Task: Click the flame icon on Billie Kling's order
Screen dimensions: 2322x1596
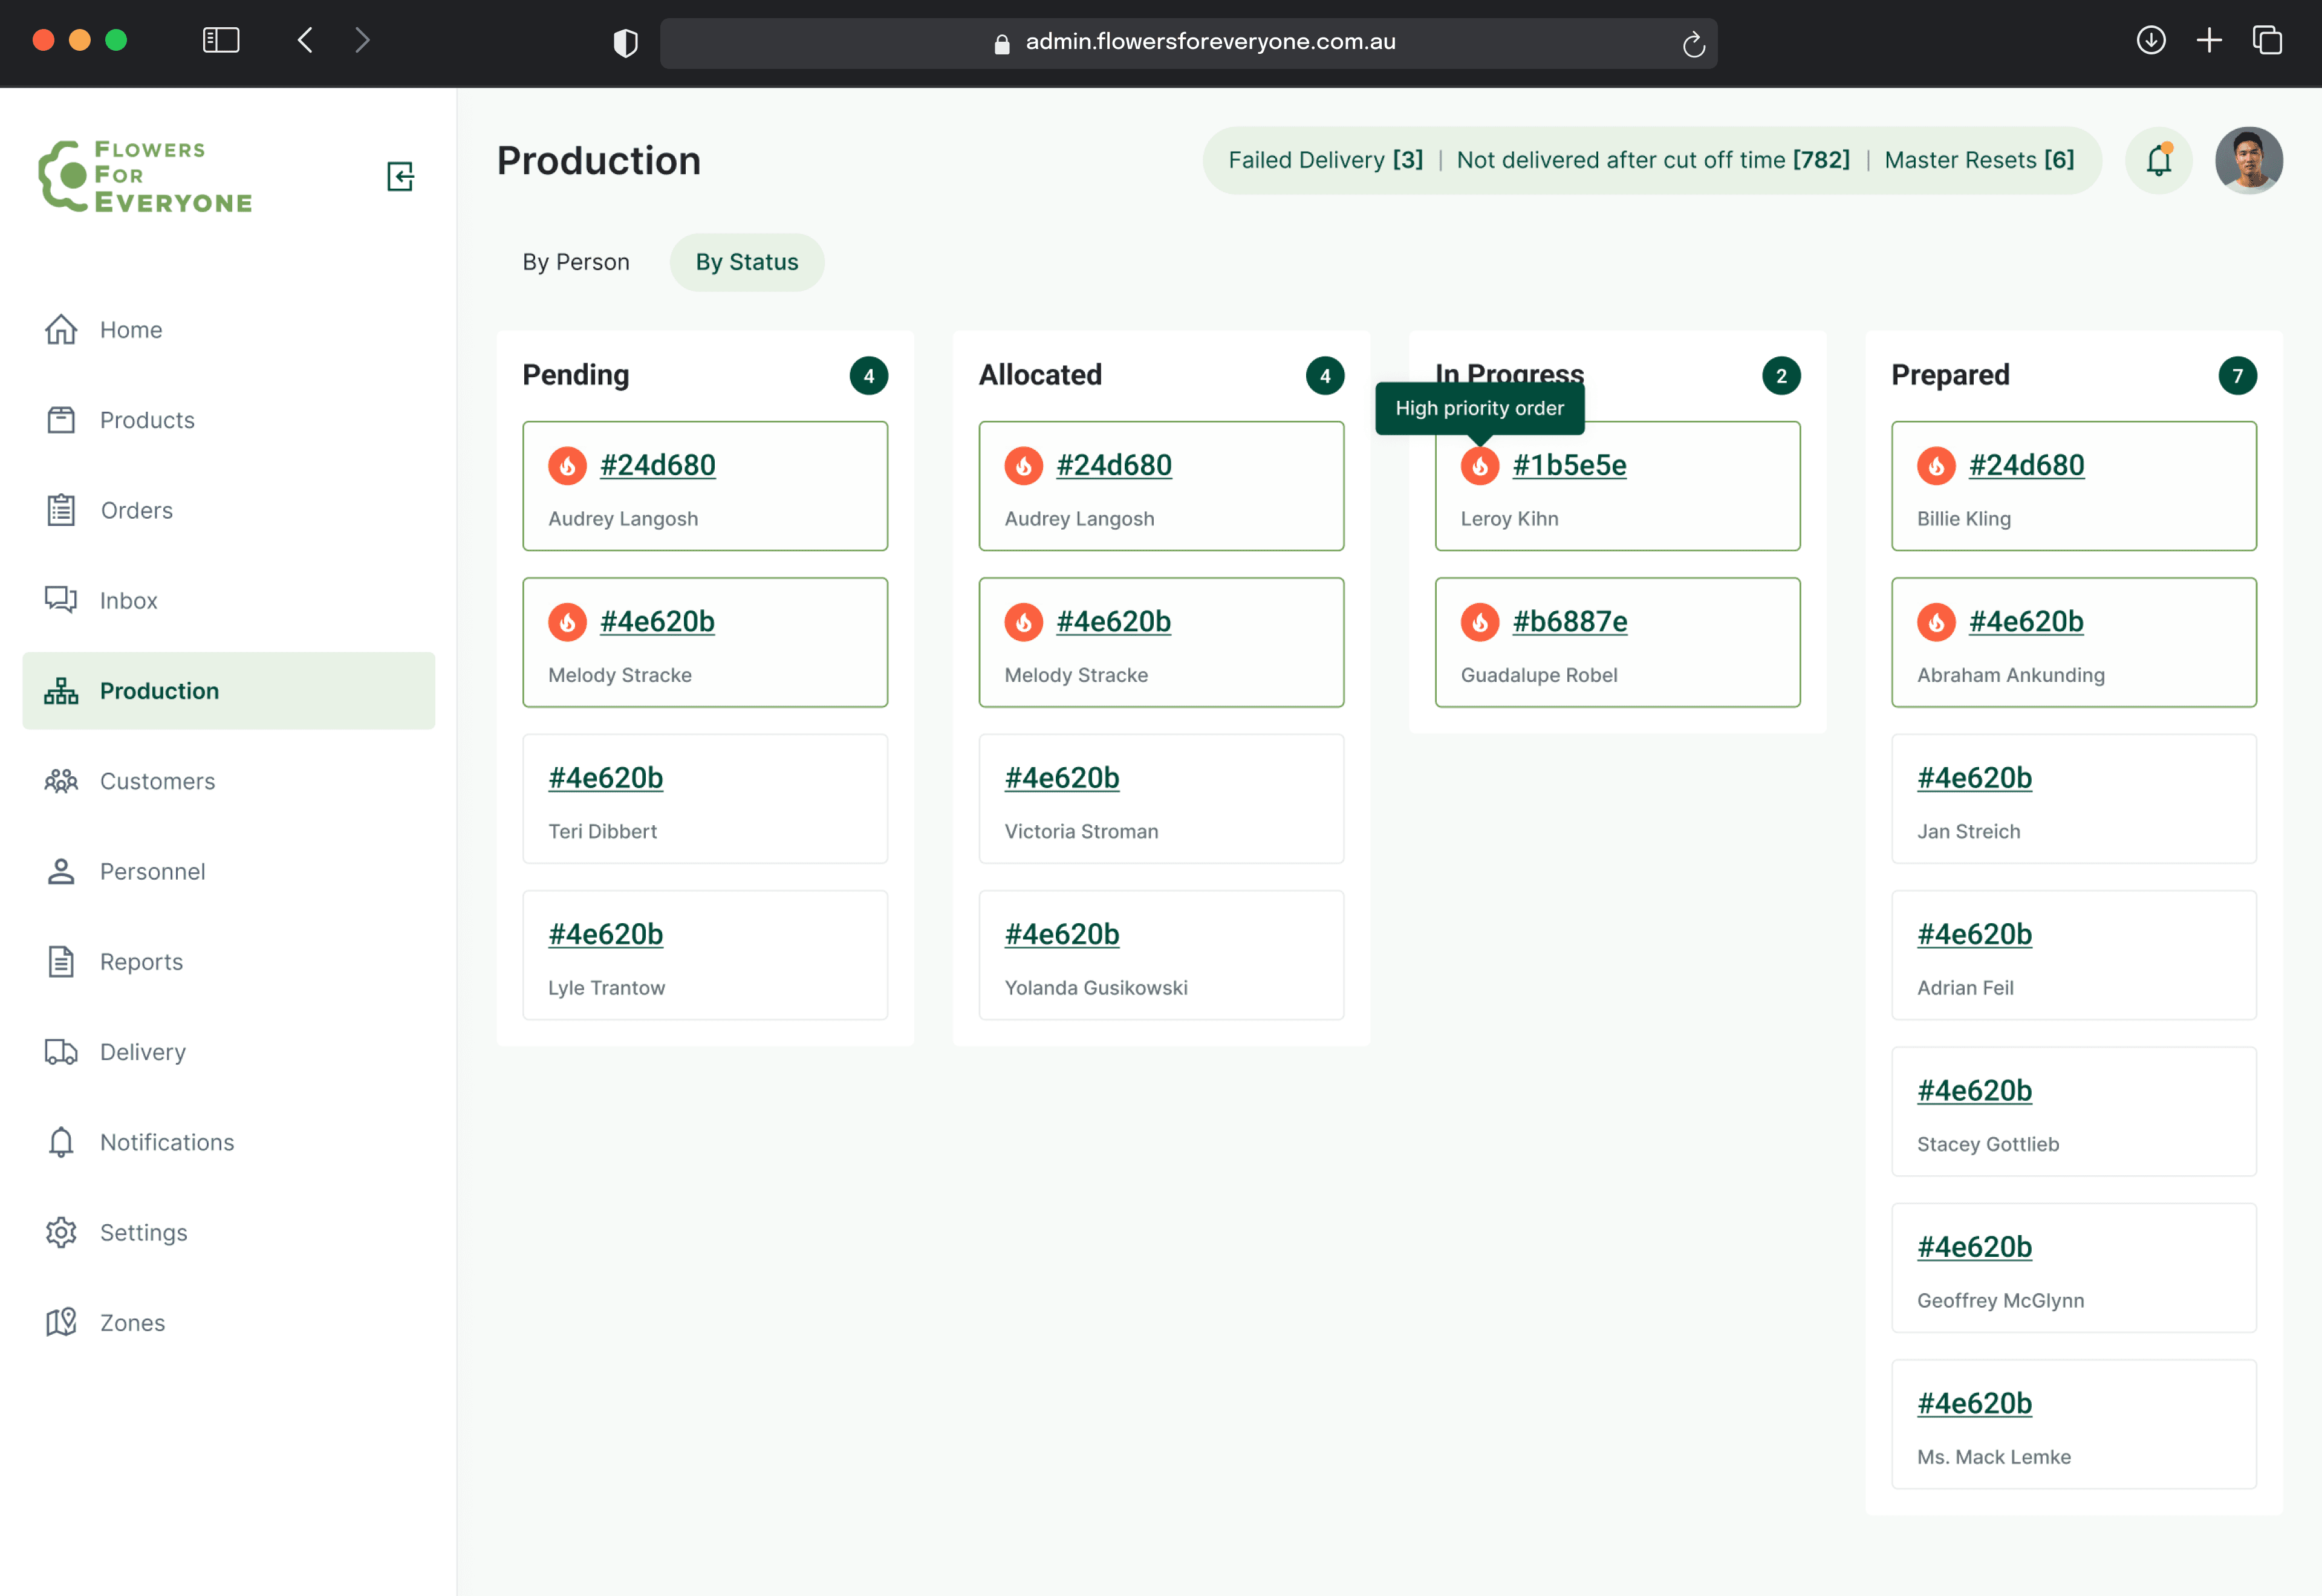Action: pos(1935,466)
